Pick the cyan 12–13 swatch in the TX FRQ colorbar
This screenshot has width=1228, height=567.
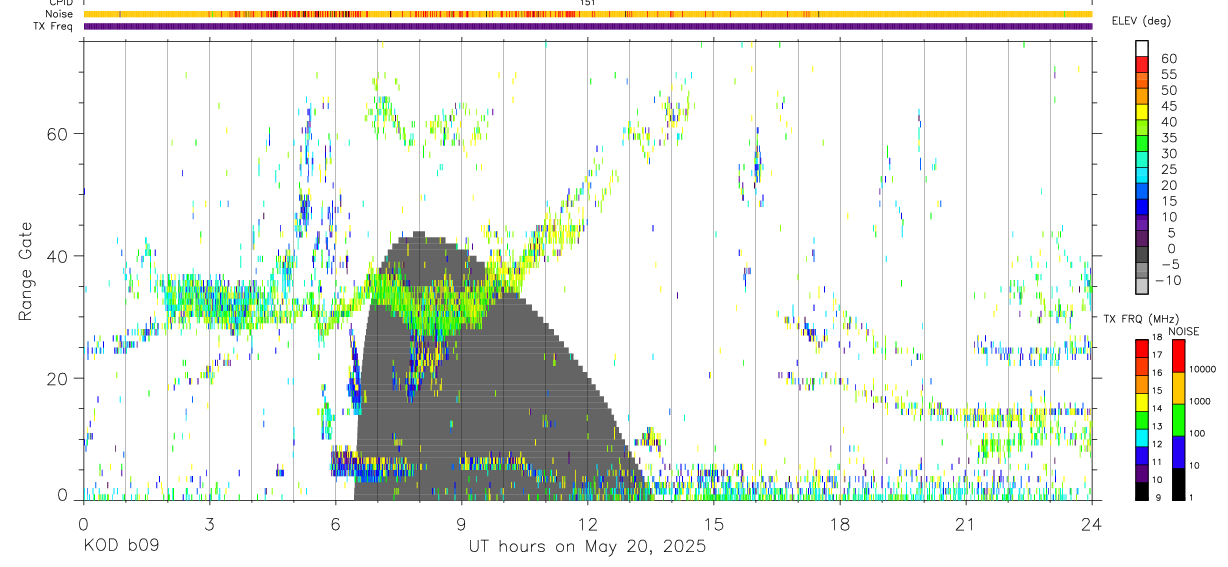[1142, 438]
